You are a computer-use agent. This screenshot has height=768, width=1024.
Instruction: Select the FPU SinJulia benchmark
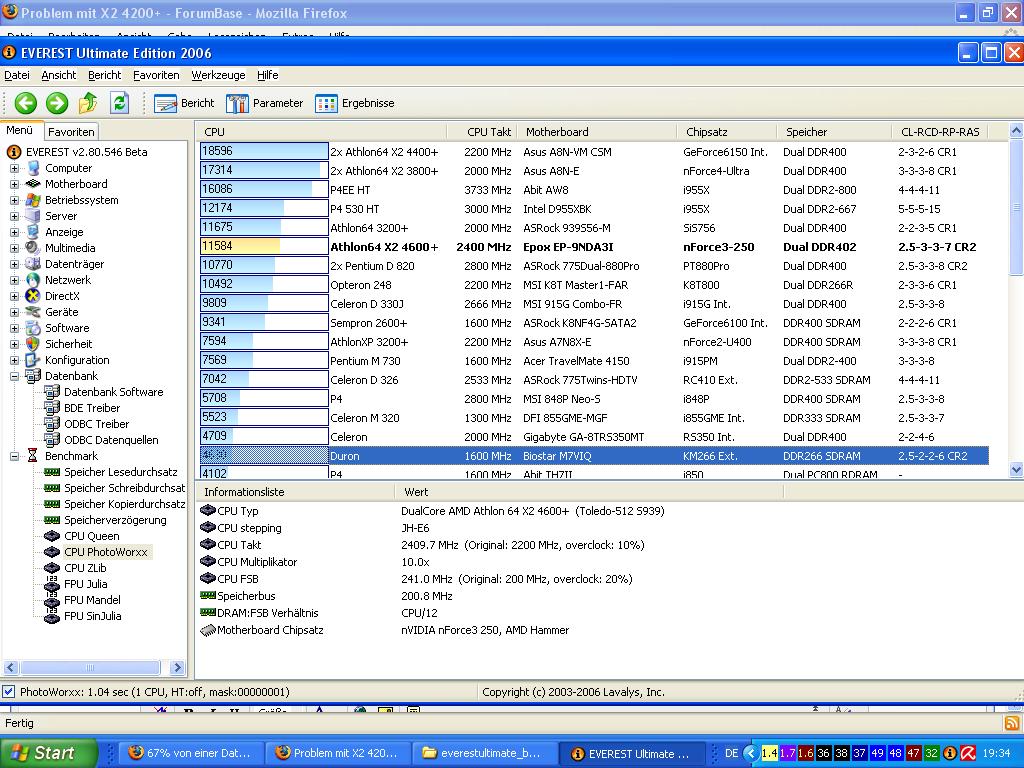click(x=92, y=616)
